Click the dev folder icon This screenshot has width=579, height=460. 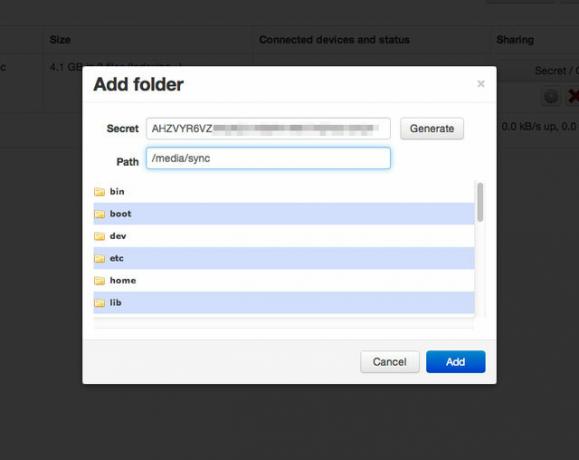[x=99, y=236]
